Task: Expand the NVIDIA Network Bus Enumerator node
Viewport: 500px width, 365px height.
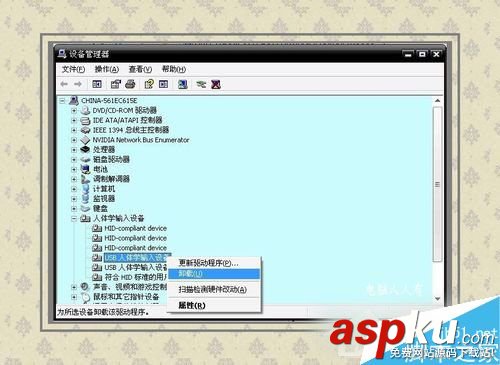Action: [x=74, y=140]
